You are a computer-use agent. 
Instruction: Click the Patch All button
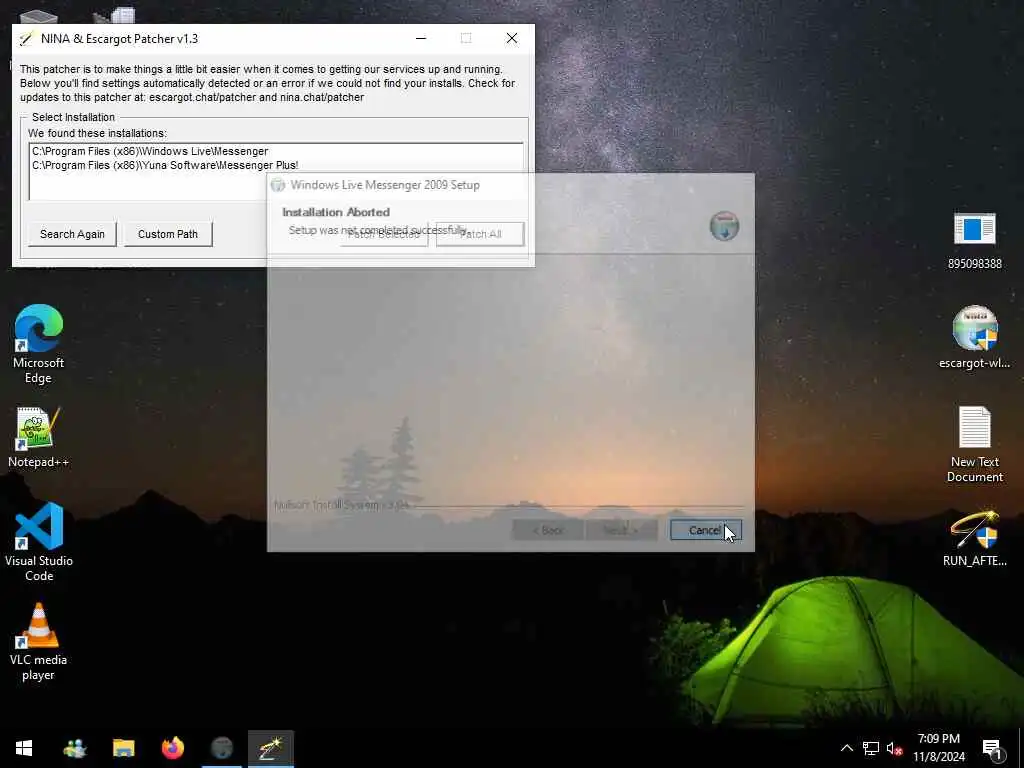pyautogui.click(x=480, y=234)
